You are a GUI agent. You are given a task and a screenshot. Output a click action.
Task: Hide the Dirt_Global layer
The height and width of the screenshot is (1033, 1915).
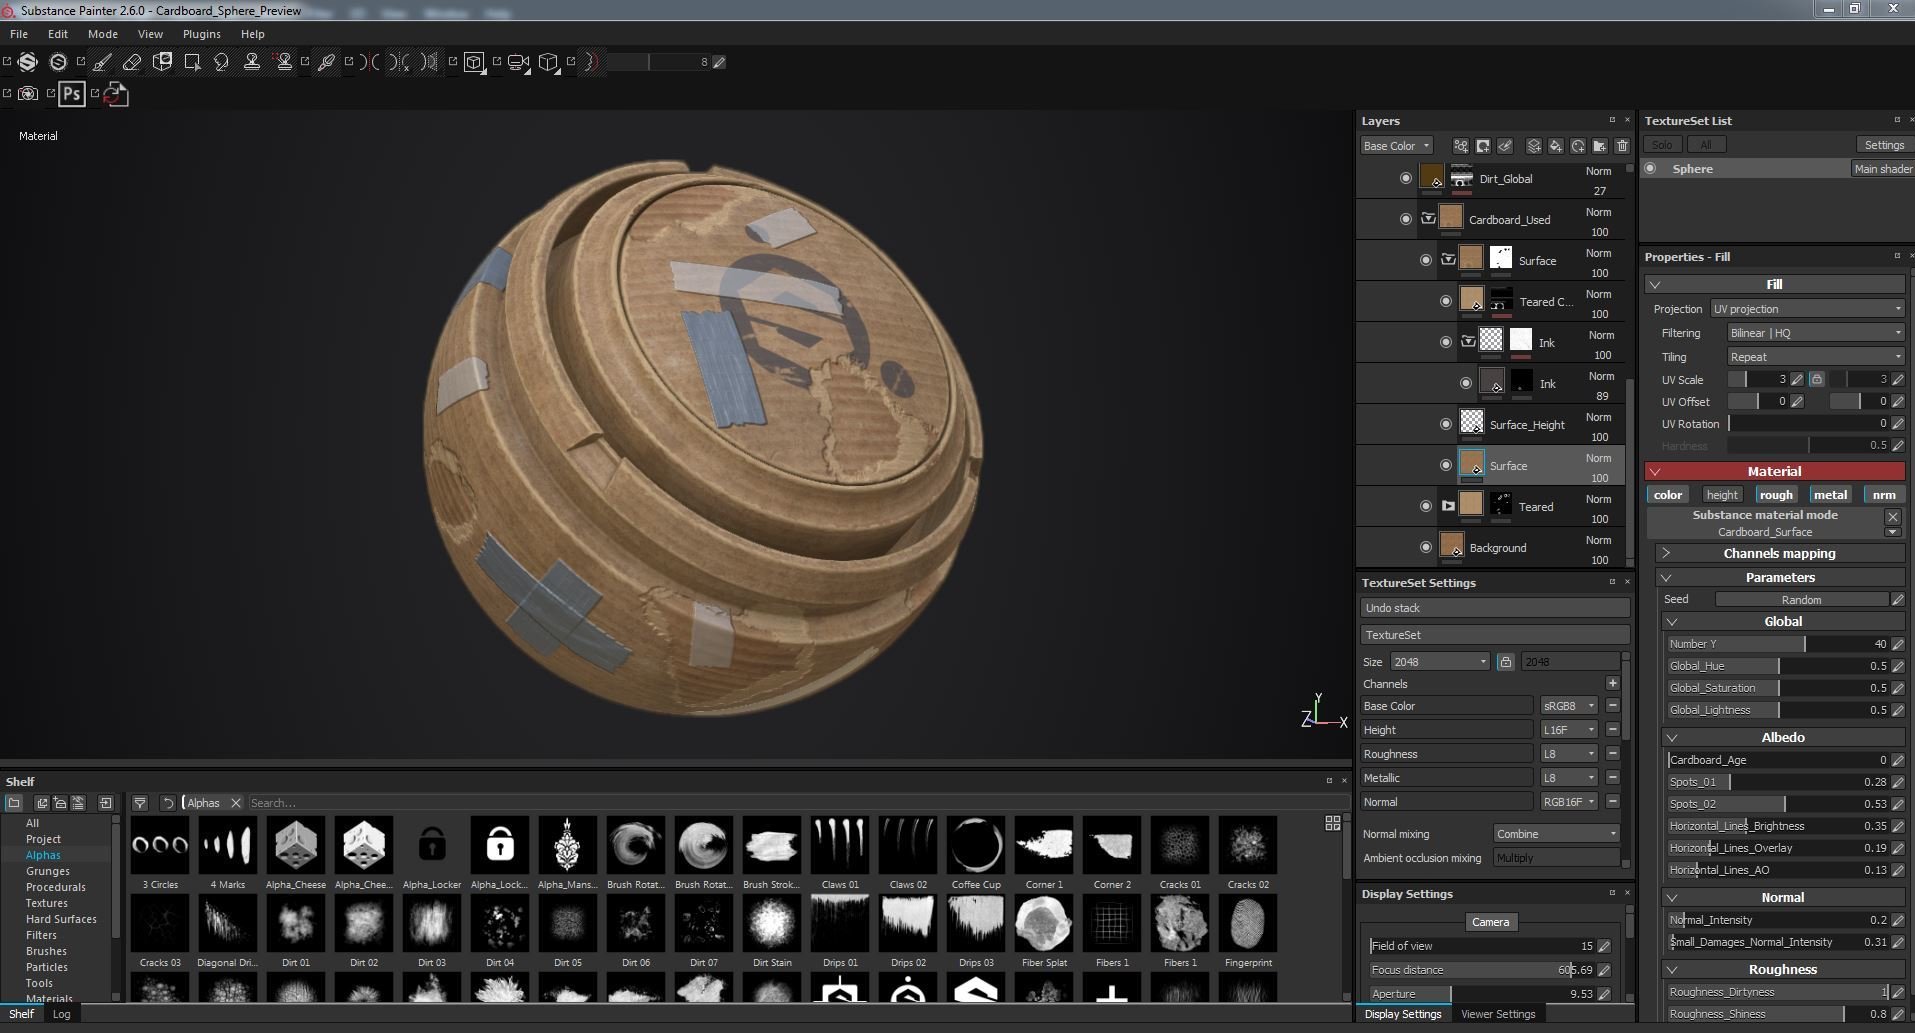1405,178
